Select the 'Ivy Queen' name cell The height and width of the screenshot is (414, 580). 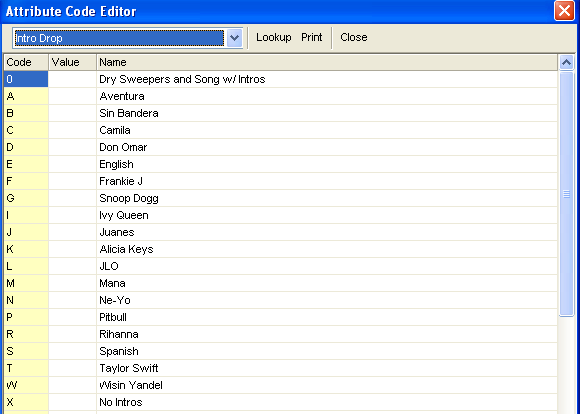[327, 215]
